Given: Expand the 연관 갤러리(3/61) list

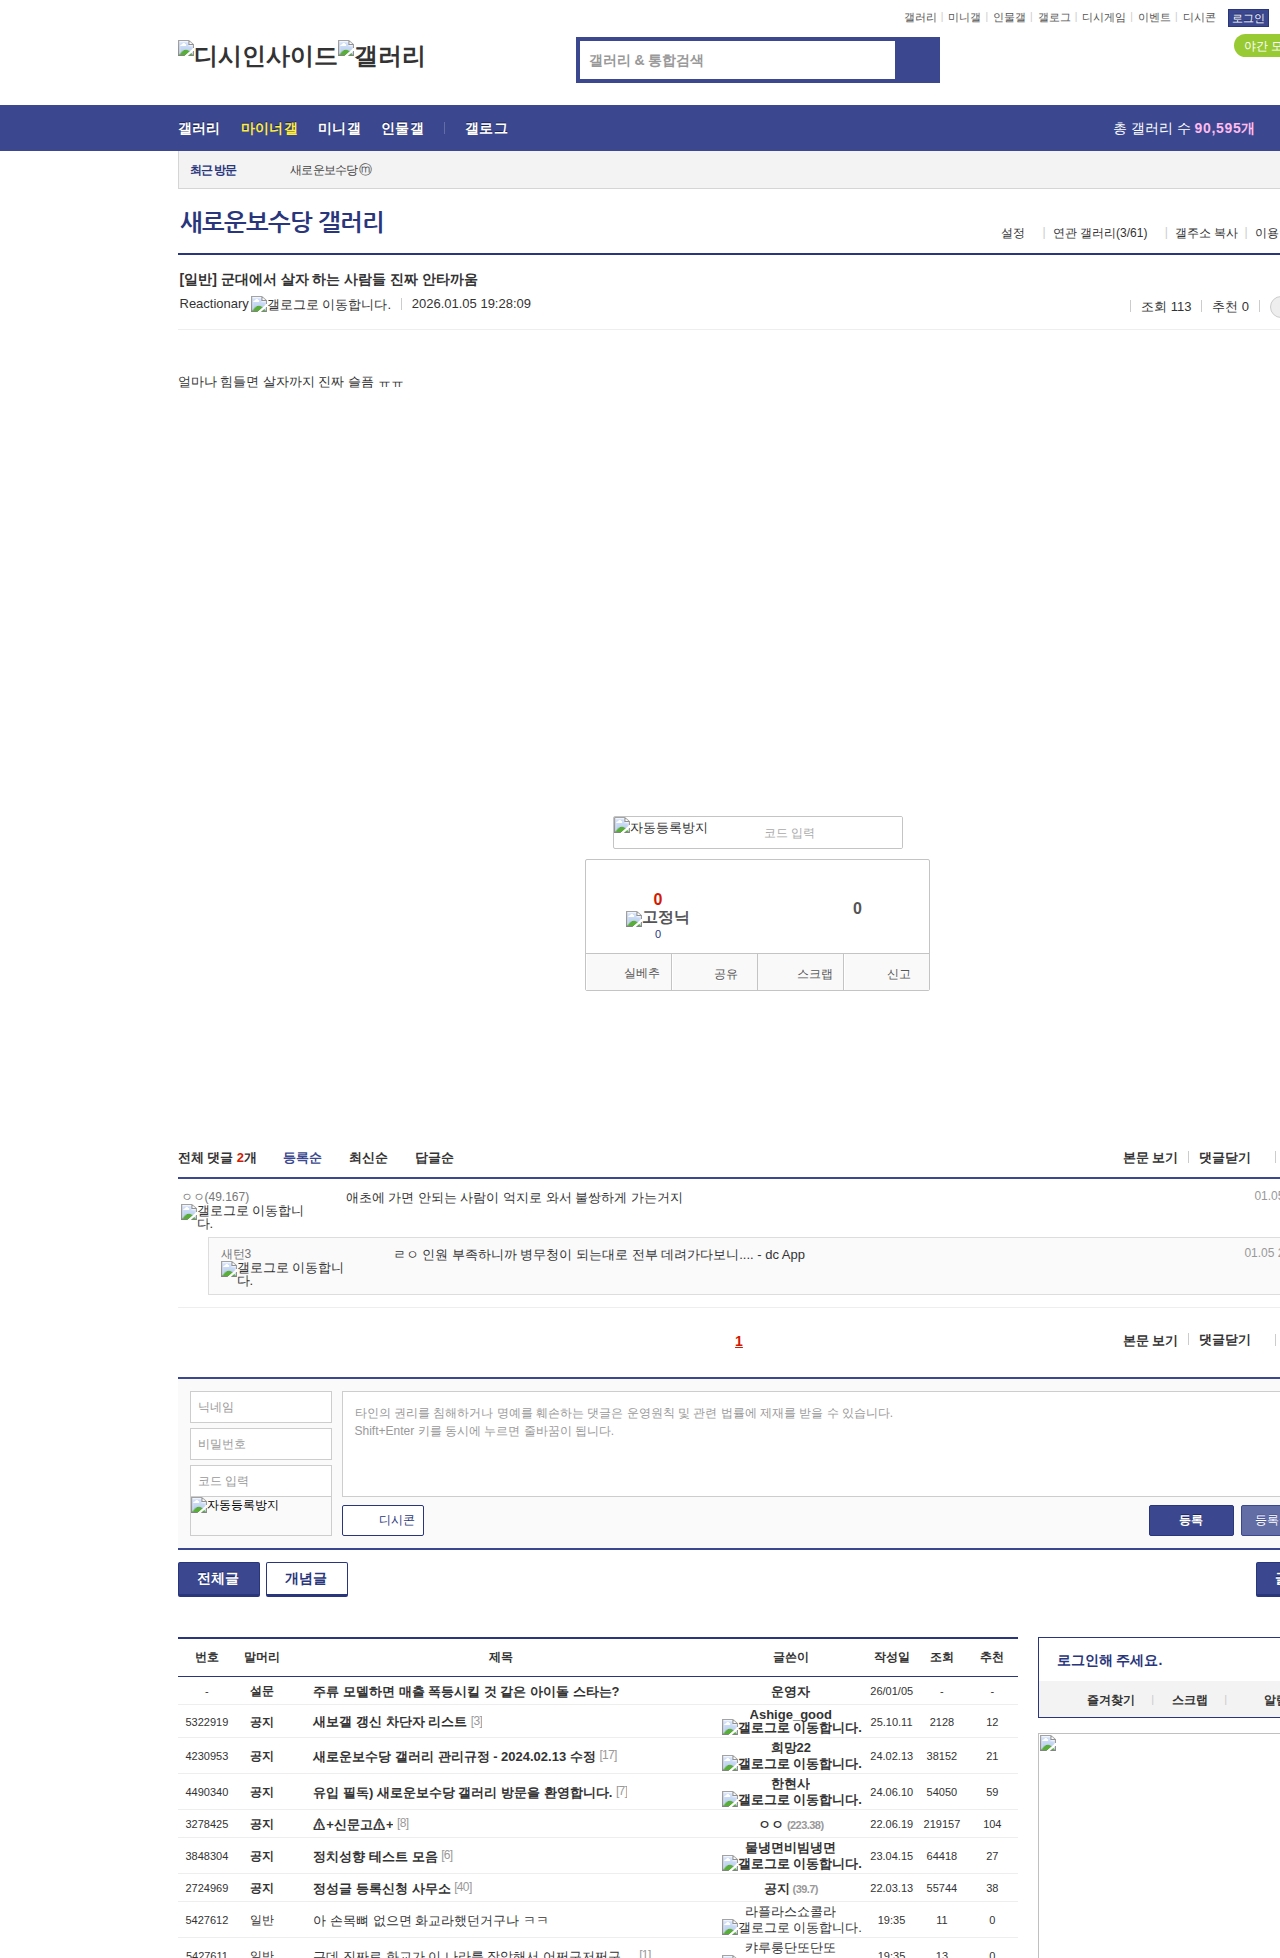Looking at the screenshot, I should pos(1099,233).
